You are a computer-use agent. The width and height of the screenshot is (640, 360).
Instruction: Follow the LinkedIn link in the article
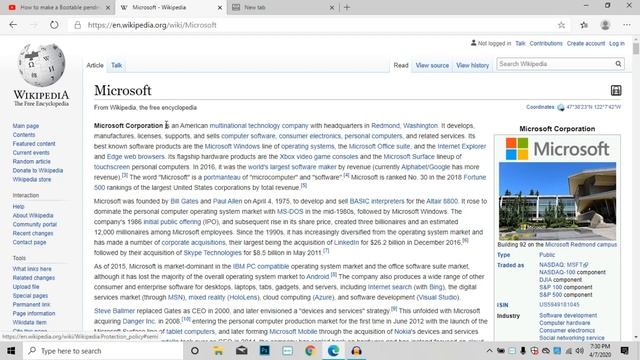pos(346,242)
